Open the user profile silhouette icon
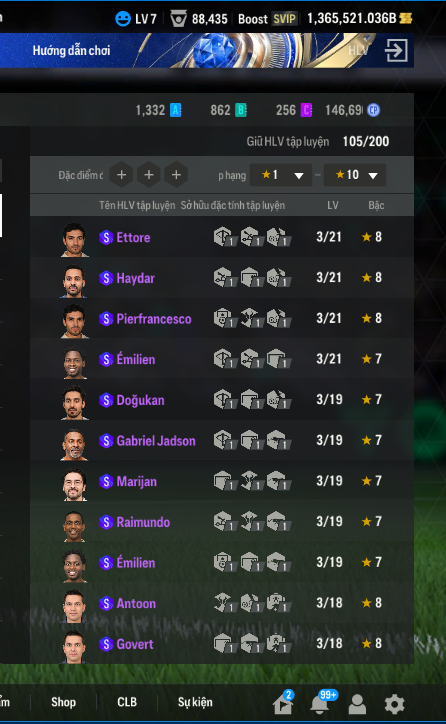Screen dimensions: 446x724 [x=357, y=704]
